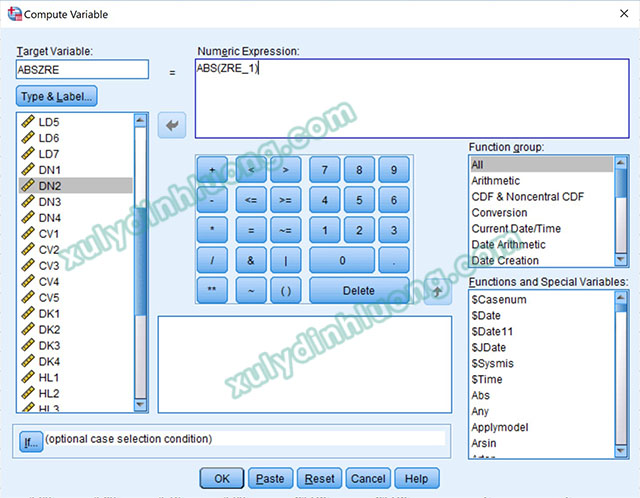Click the greater-than operator key

tap(286, 169)
